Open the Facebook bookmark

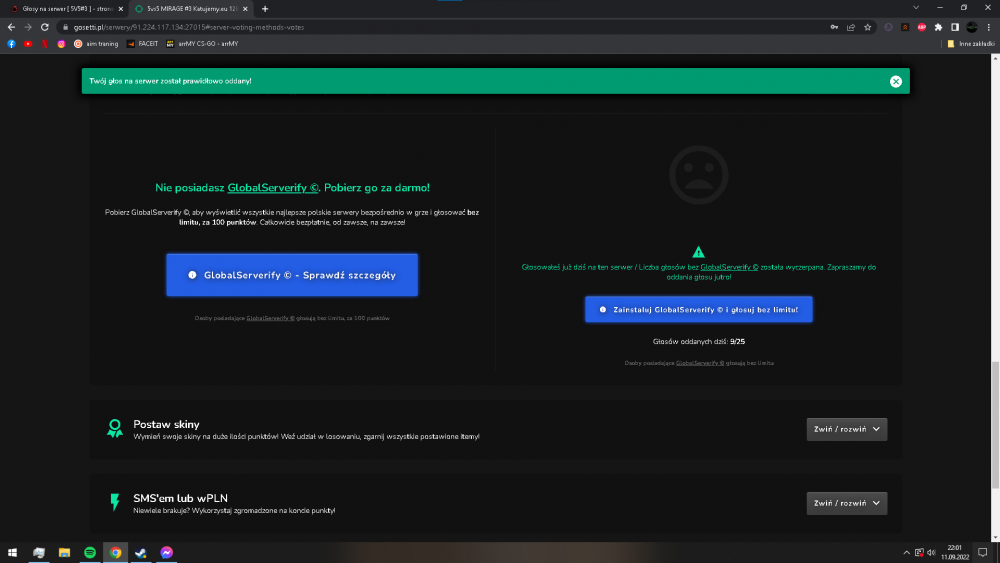11,44
